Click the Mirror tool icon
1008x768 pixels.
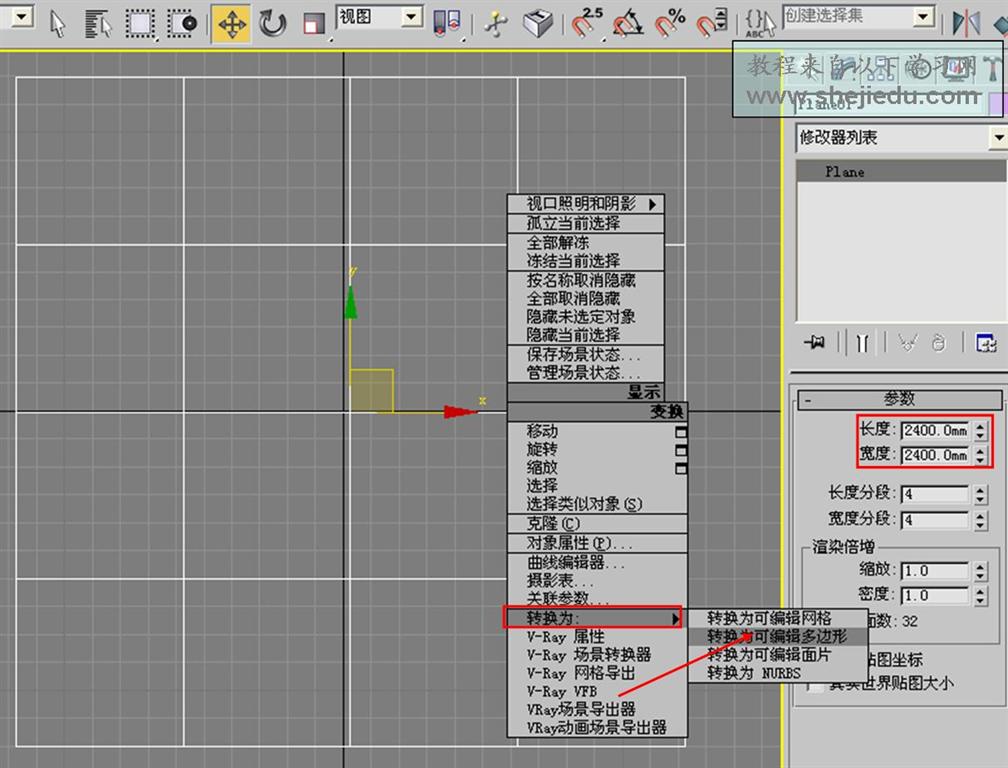(x=966, y=22)
